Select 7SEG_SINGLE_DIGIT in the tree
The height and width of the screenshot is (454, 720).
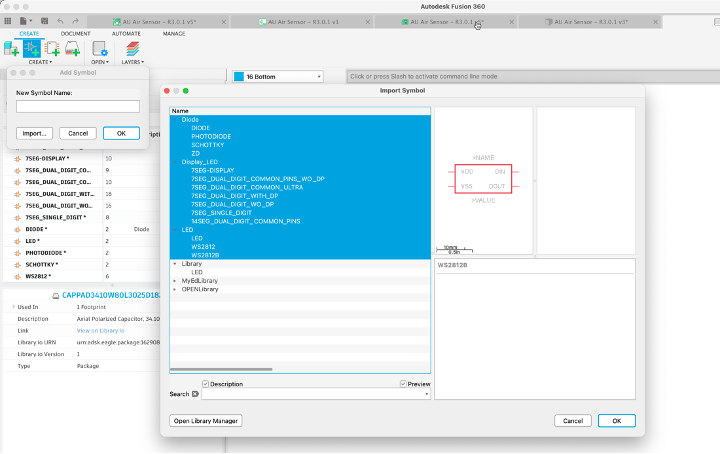tap(221, 213)
